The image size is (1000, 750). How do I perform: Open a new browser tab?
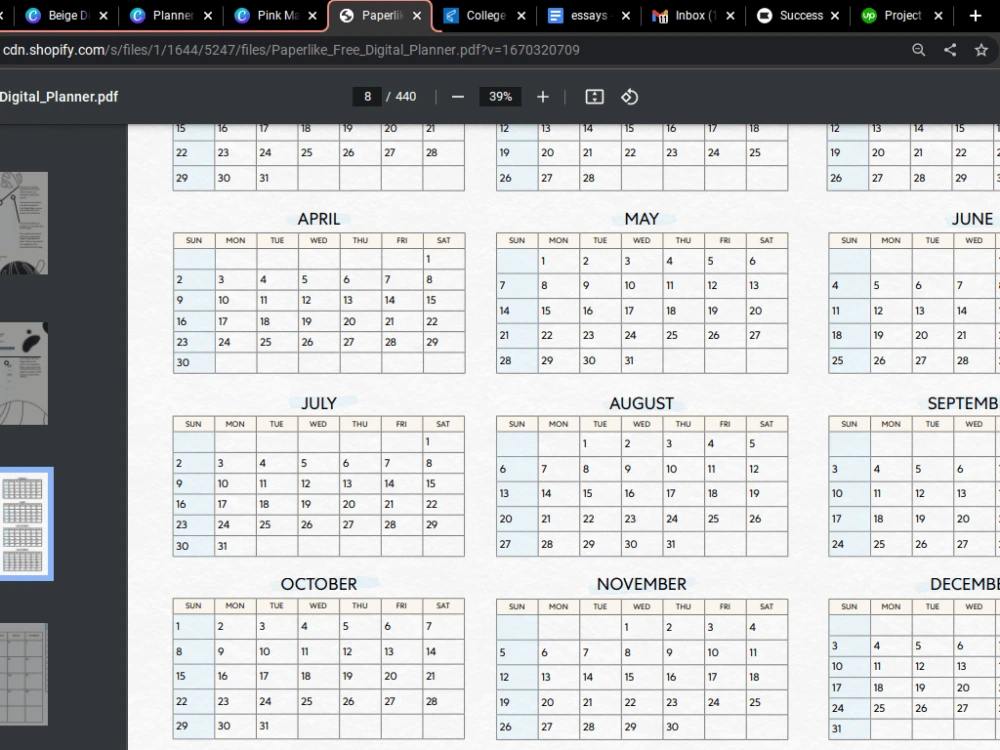(x=975, y=16)
